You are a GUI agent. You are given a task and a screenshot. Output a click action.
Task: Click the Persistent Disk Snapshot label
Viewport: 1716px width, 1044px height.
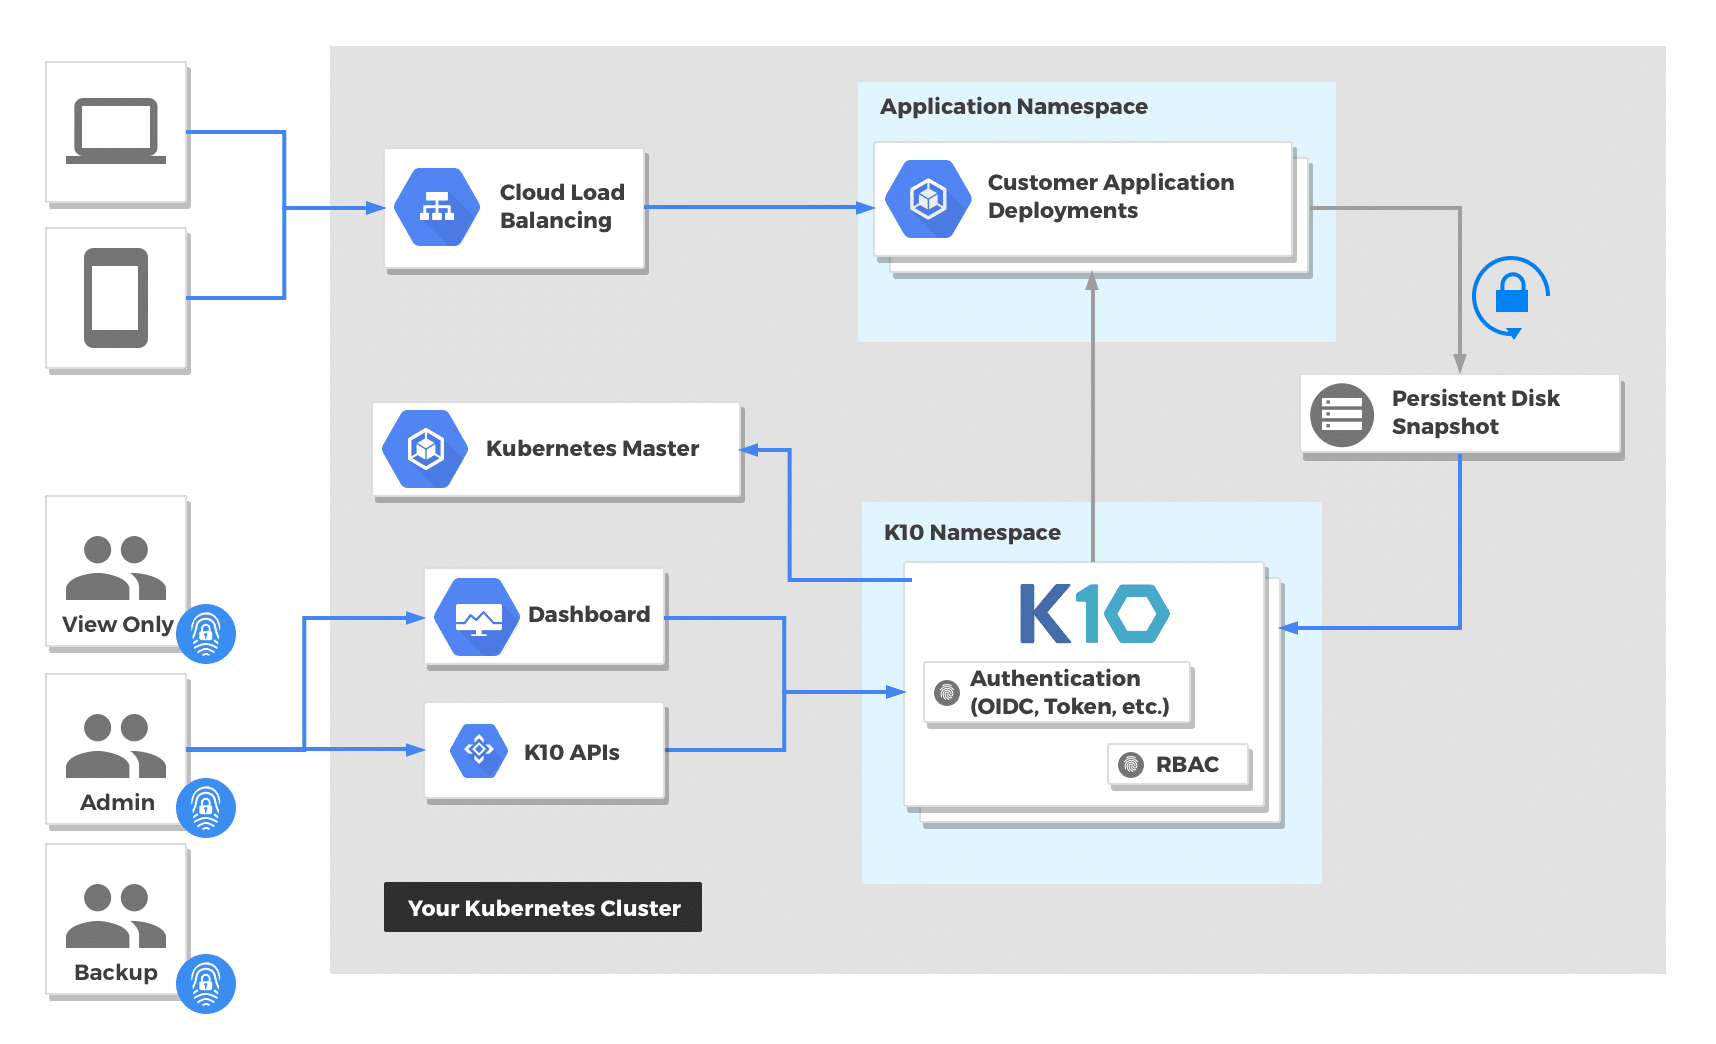tap(1476, 412)
